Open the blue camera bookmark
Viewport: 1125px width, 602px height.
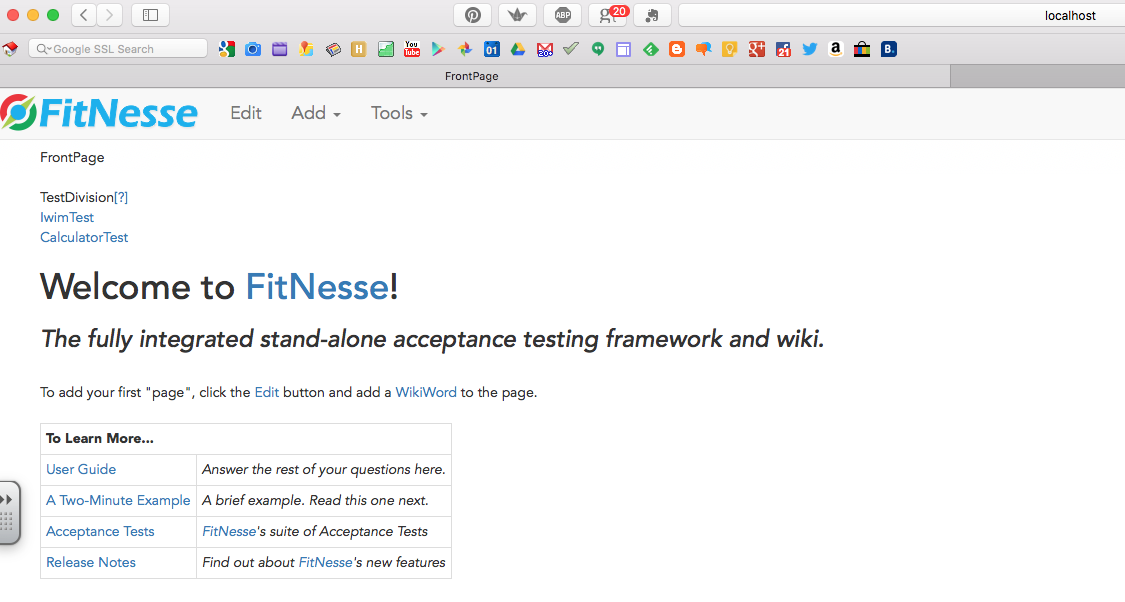[253, 49]
